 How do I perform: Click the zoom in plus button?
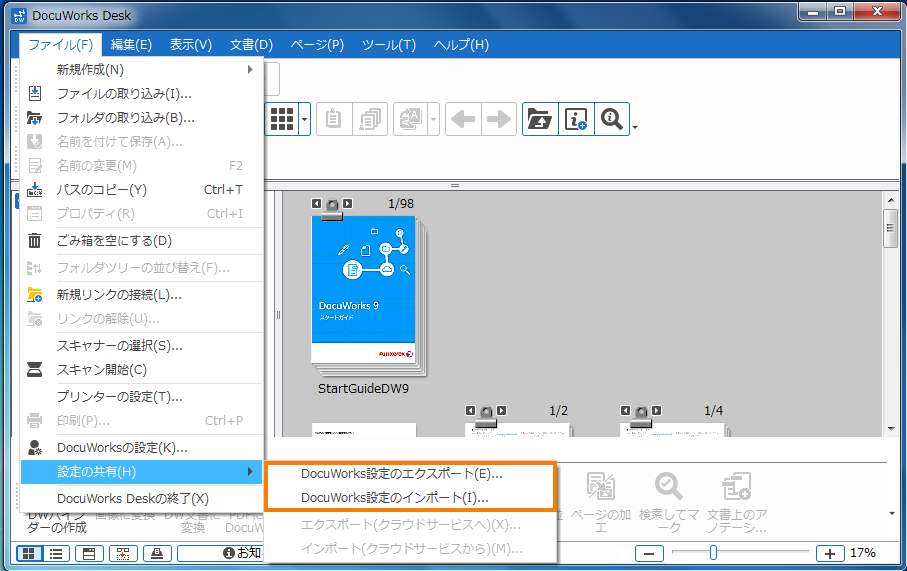[830, 554]
